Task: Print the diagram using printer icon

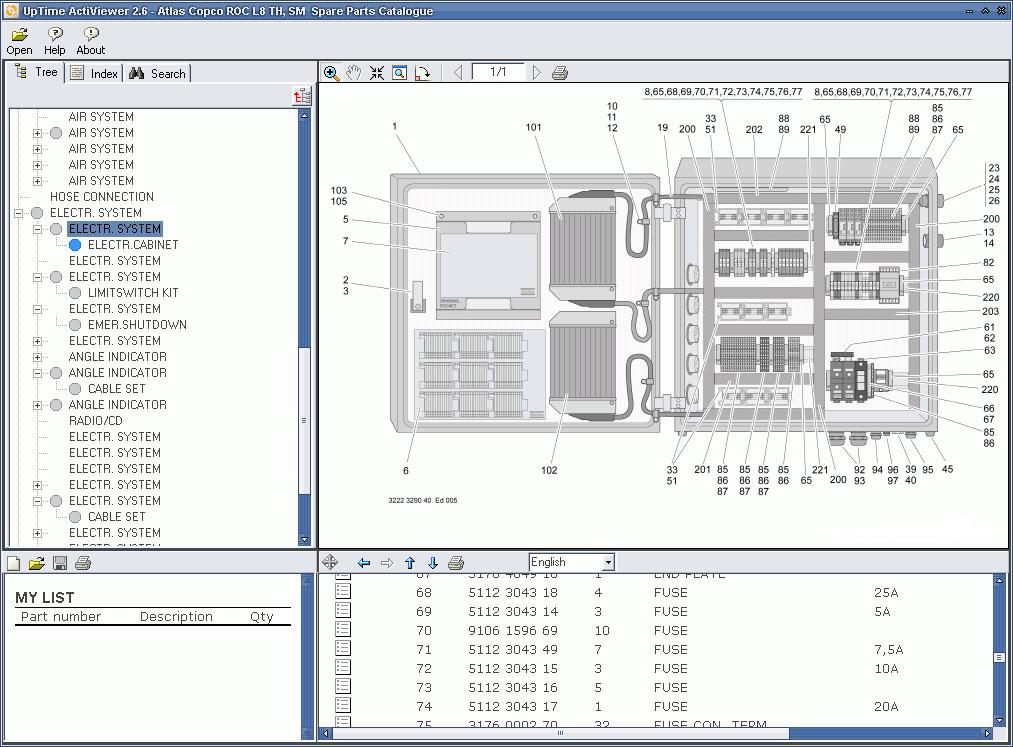Action: (560, 73)
